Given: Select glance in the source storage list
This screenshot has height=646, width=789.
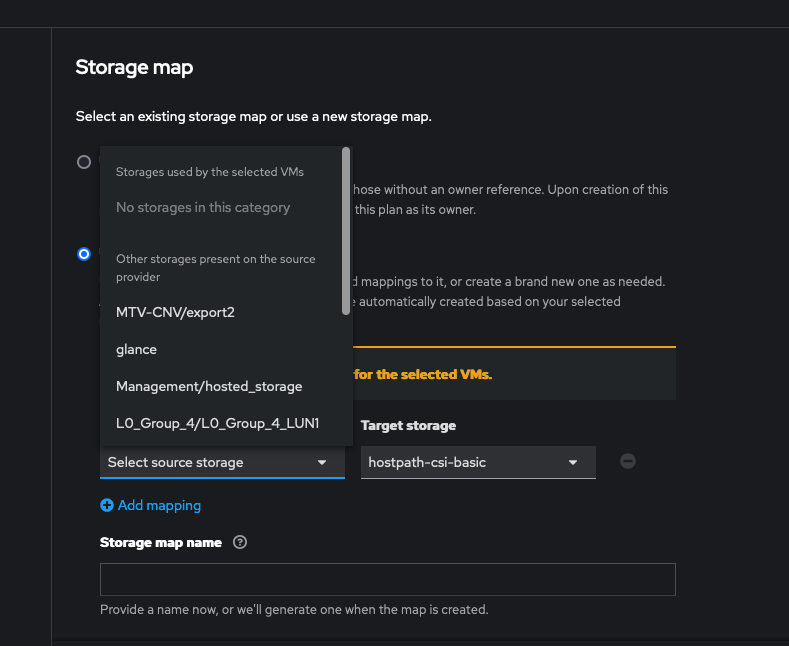Looking at the screenshot, I should coord(136,349).
